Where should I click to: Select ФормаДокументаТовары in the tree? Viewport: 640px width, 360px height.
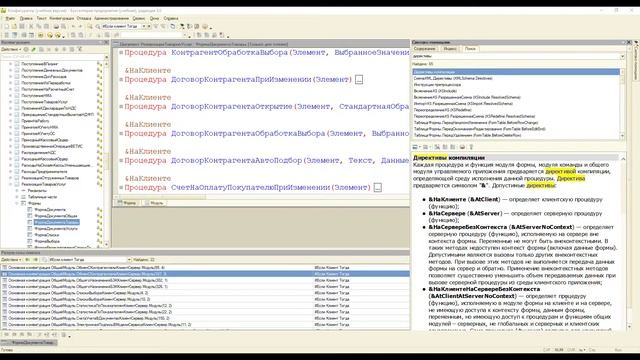(57, 222)
